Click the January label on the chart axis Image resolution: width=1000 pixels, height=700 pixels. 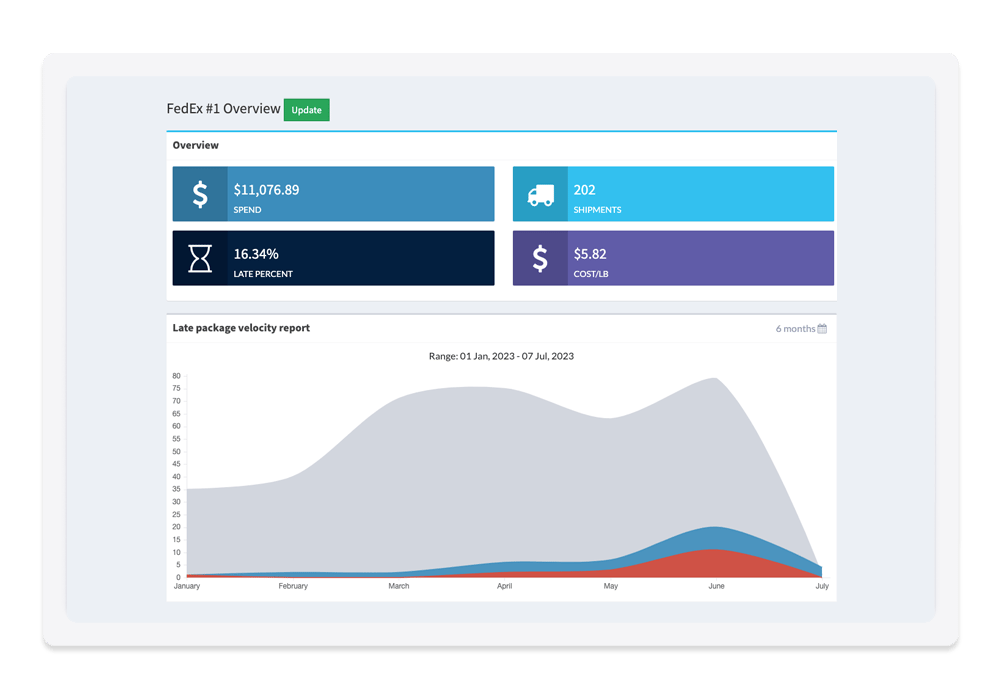pyautogui.click(x=187, y=586)
